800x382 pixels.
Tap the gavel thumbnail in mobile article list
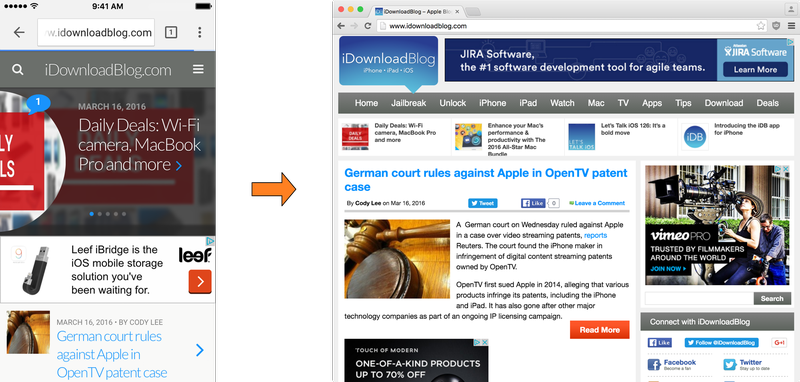tap(29, 332)
